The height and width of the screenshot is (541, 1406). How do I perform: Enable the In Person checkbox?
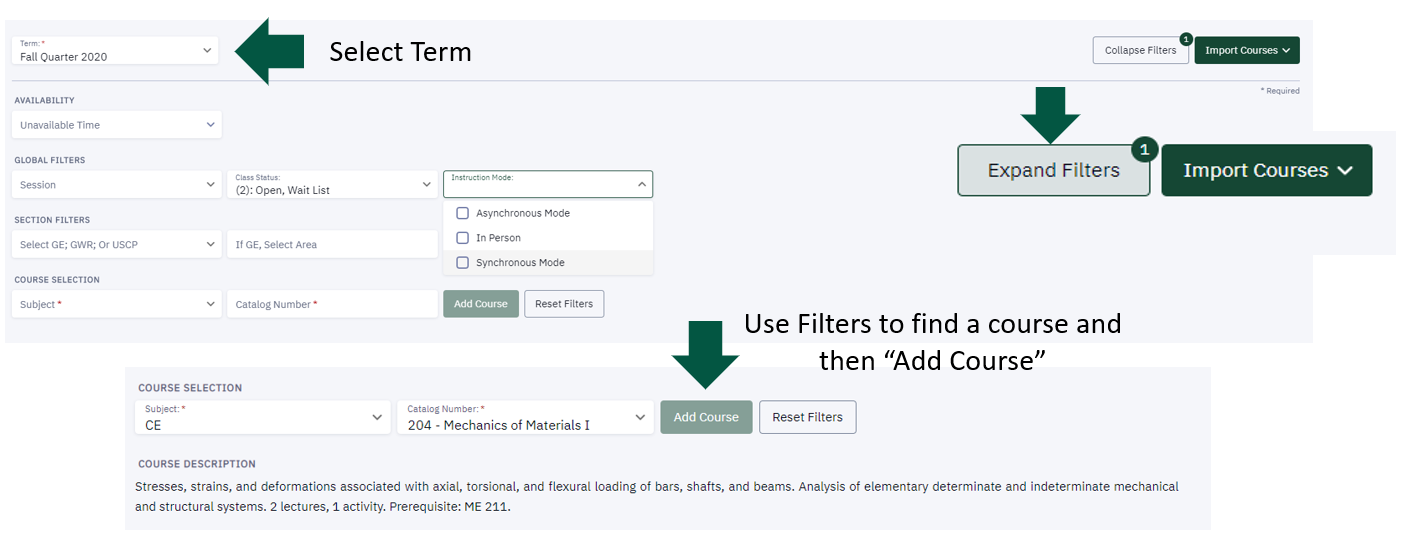(462, 238)
